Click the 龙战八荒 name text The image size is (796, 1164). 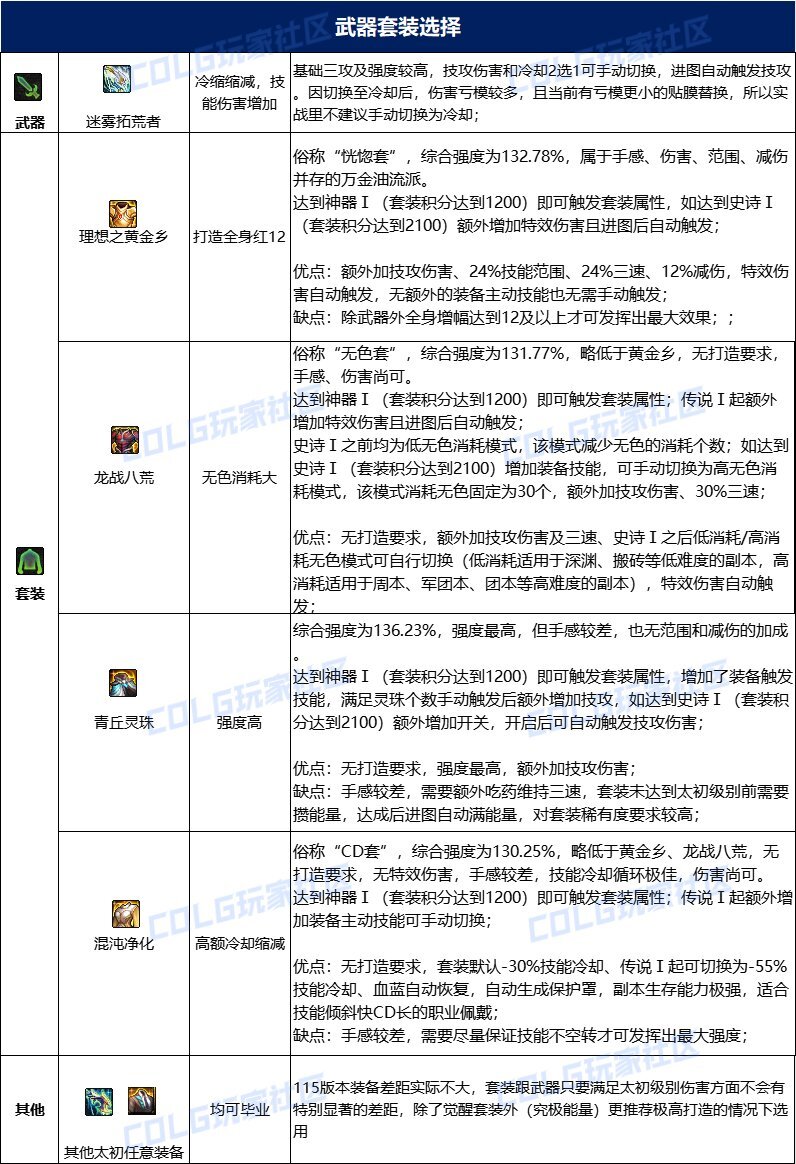123,477
